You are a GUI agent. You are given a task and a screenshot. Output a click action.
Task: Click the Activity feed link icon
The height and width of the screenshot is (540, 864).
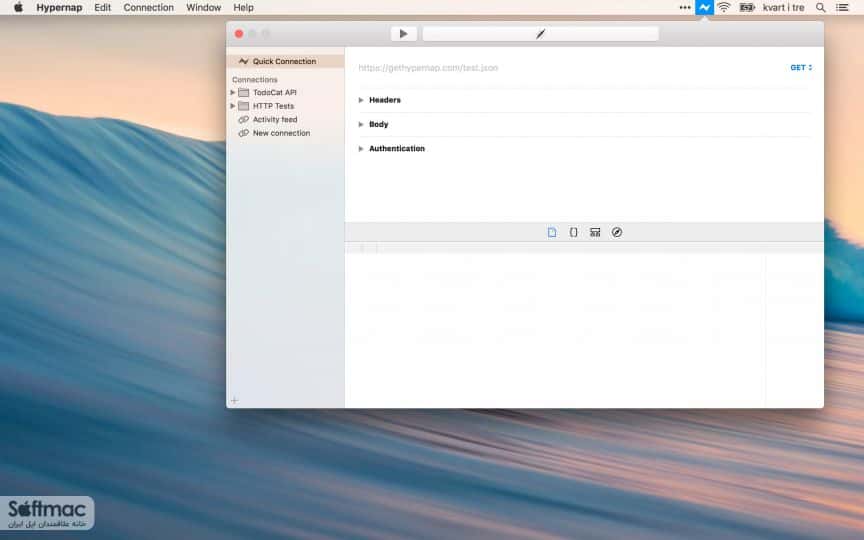pyautogui.click(x=243, y=120)
